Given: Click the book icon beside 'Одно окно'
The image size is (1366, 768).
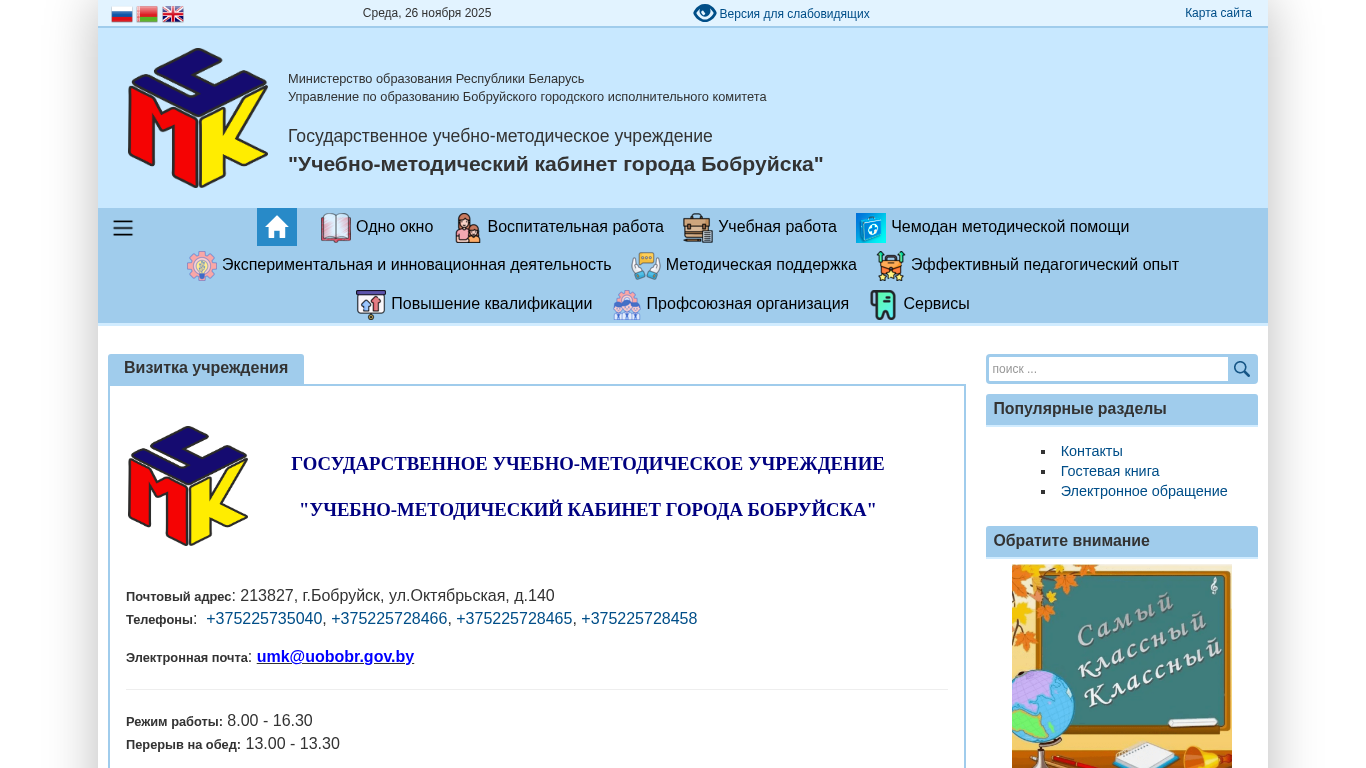Looking at the screenshot, I should click(336, 228).
